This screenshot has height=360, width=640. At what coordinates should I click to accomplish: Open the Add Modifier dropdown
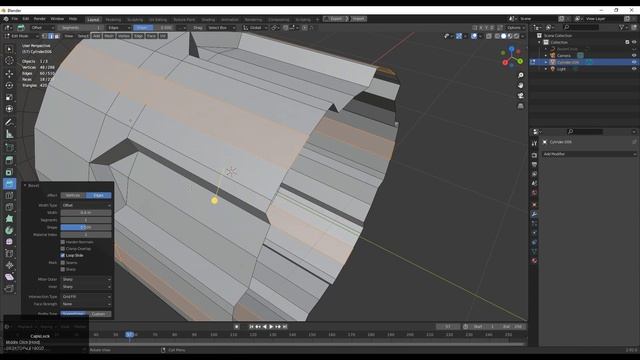pyautogui.click(x=589, y=154)
